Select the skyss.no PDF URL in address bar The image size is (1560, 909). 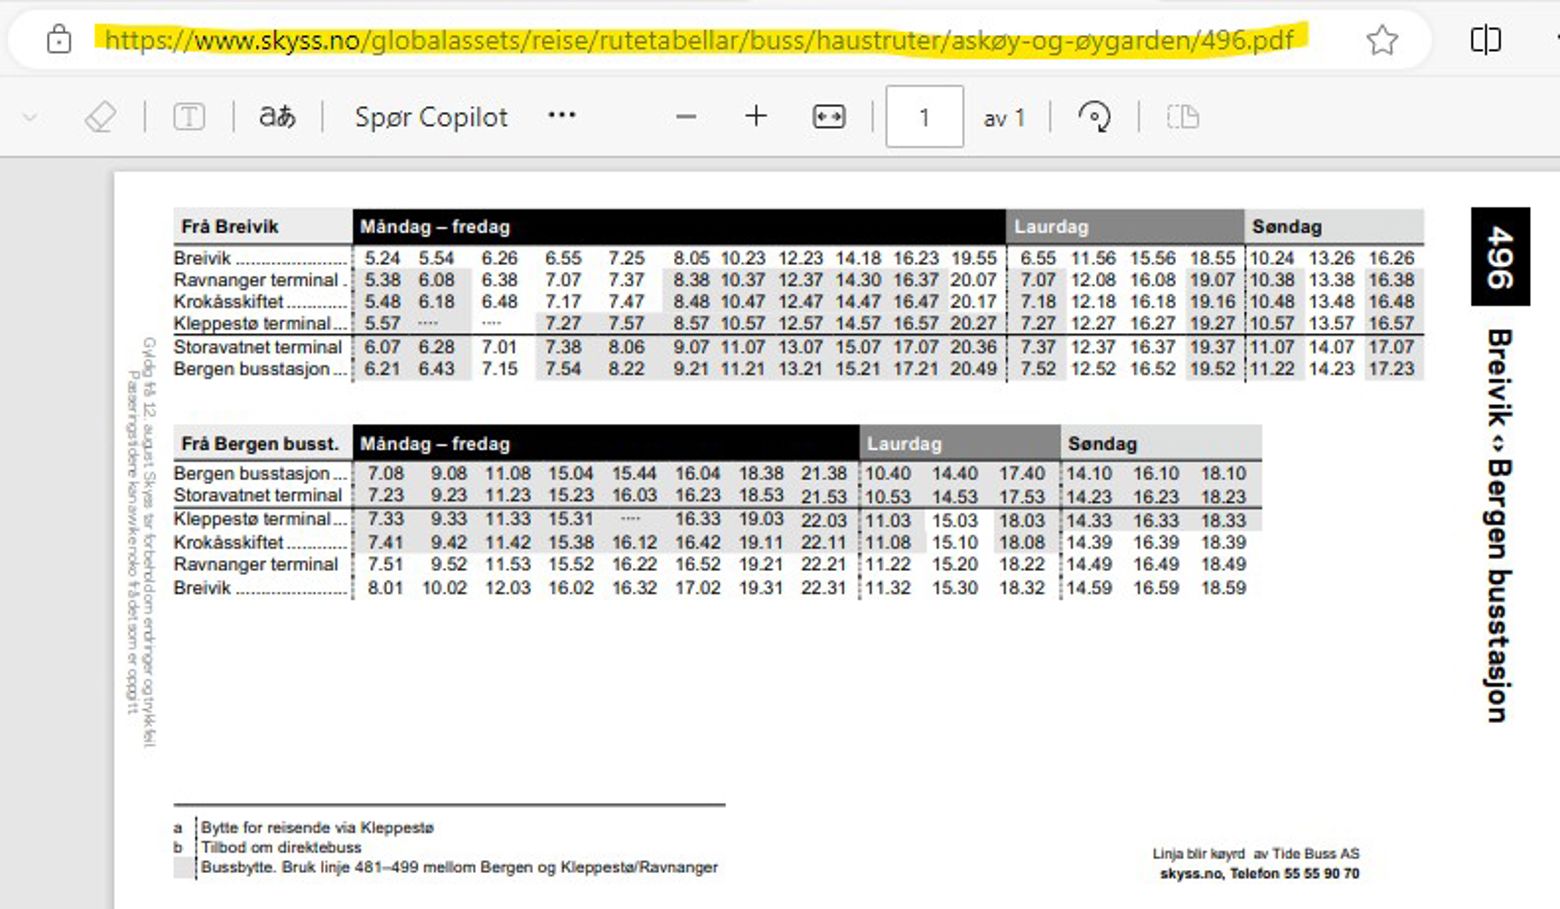tap(699, 40)
